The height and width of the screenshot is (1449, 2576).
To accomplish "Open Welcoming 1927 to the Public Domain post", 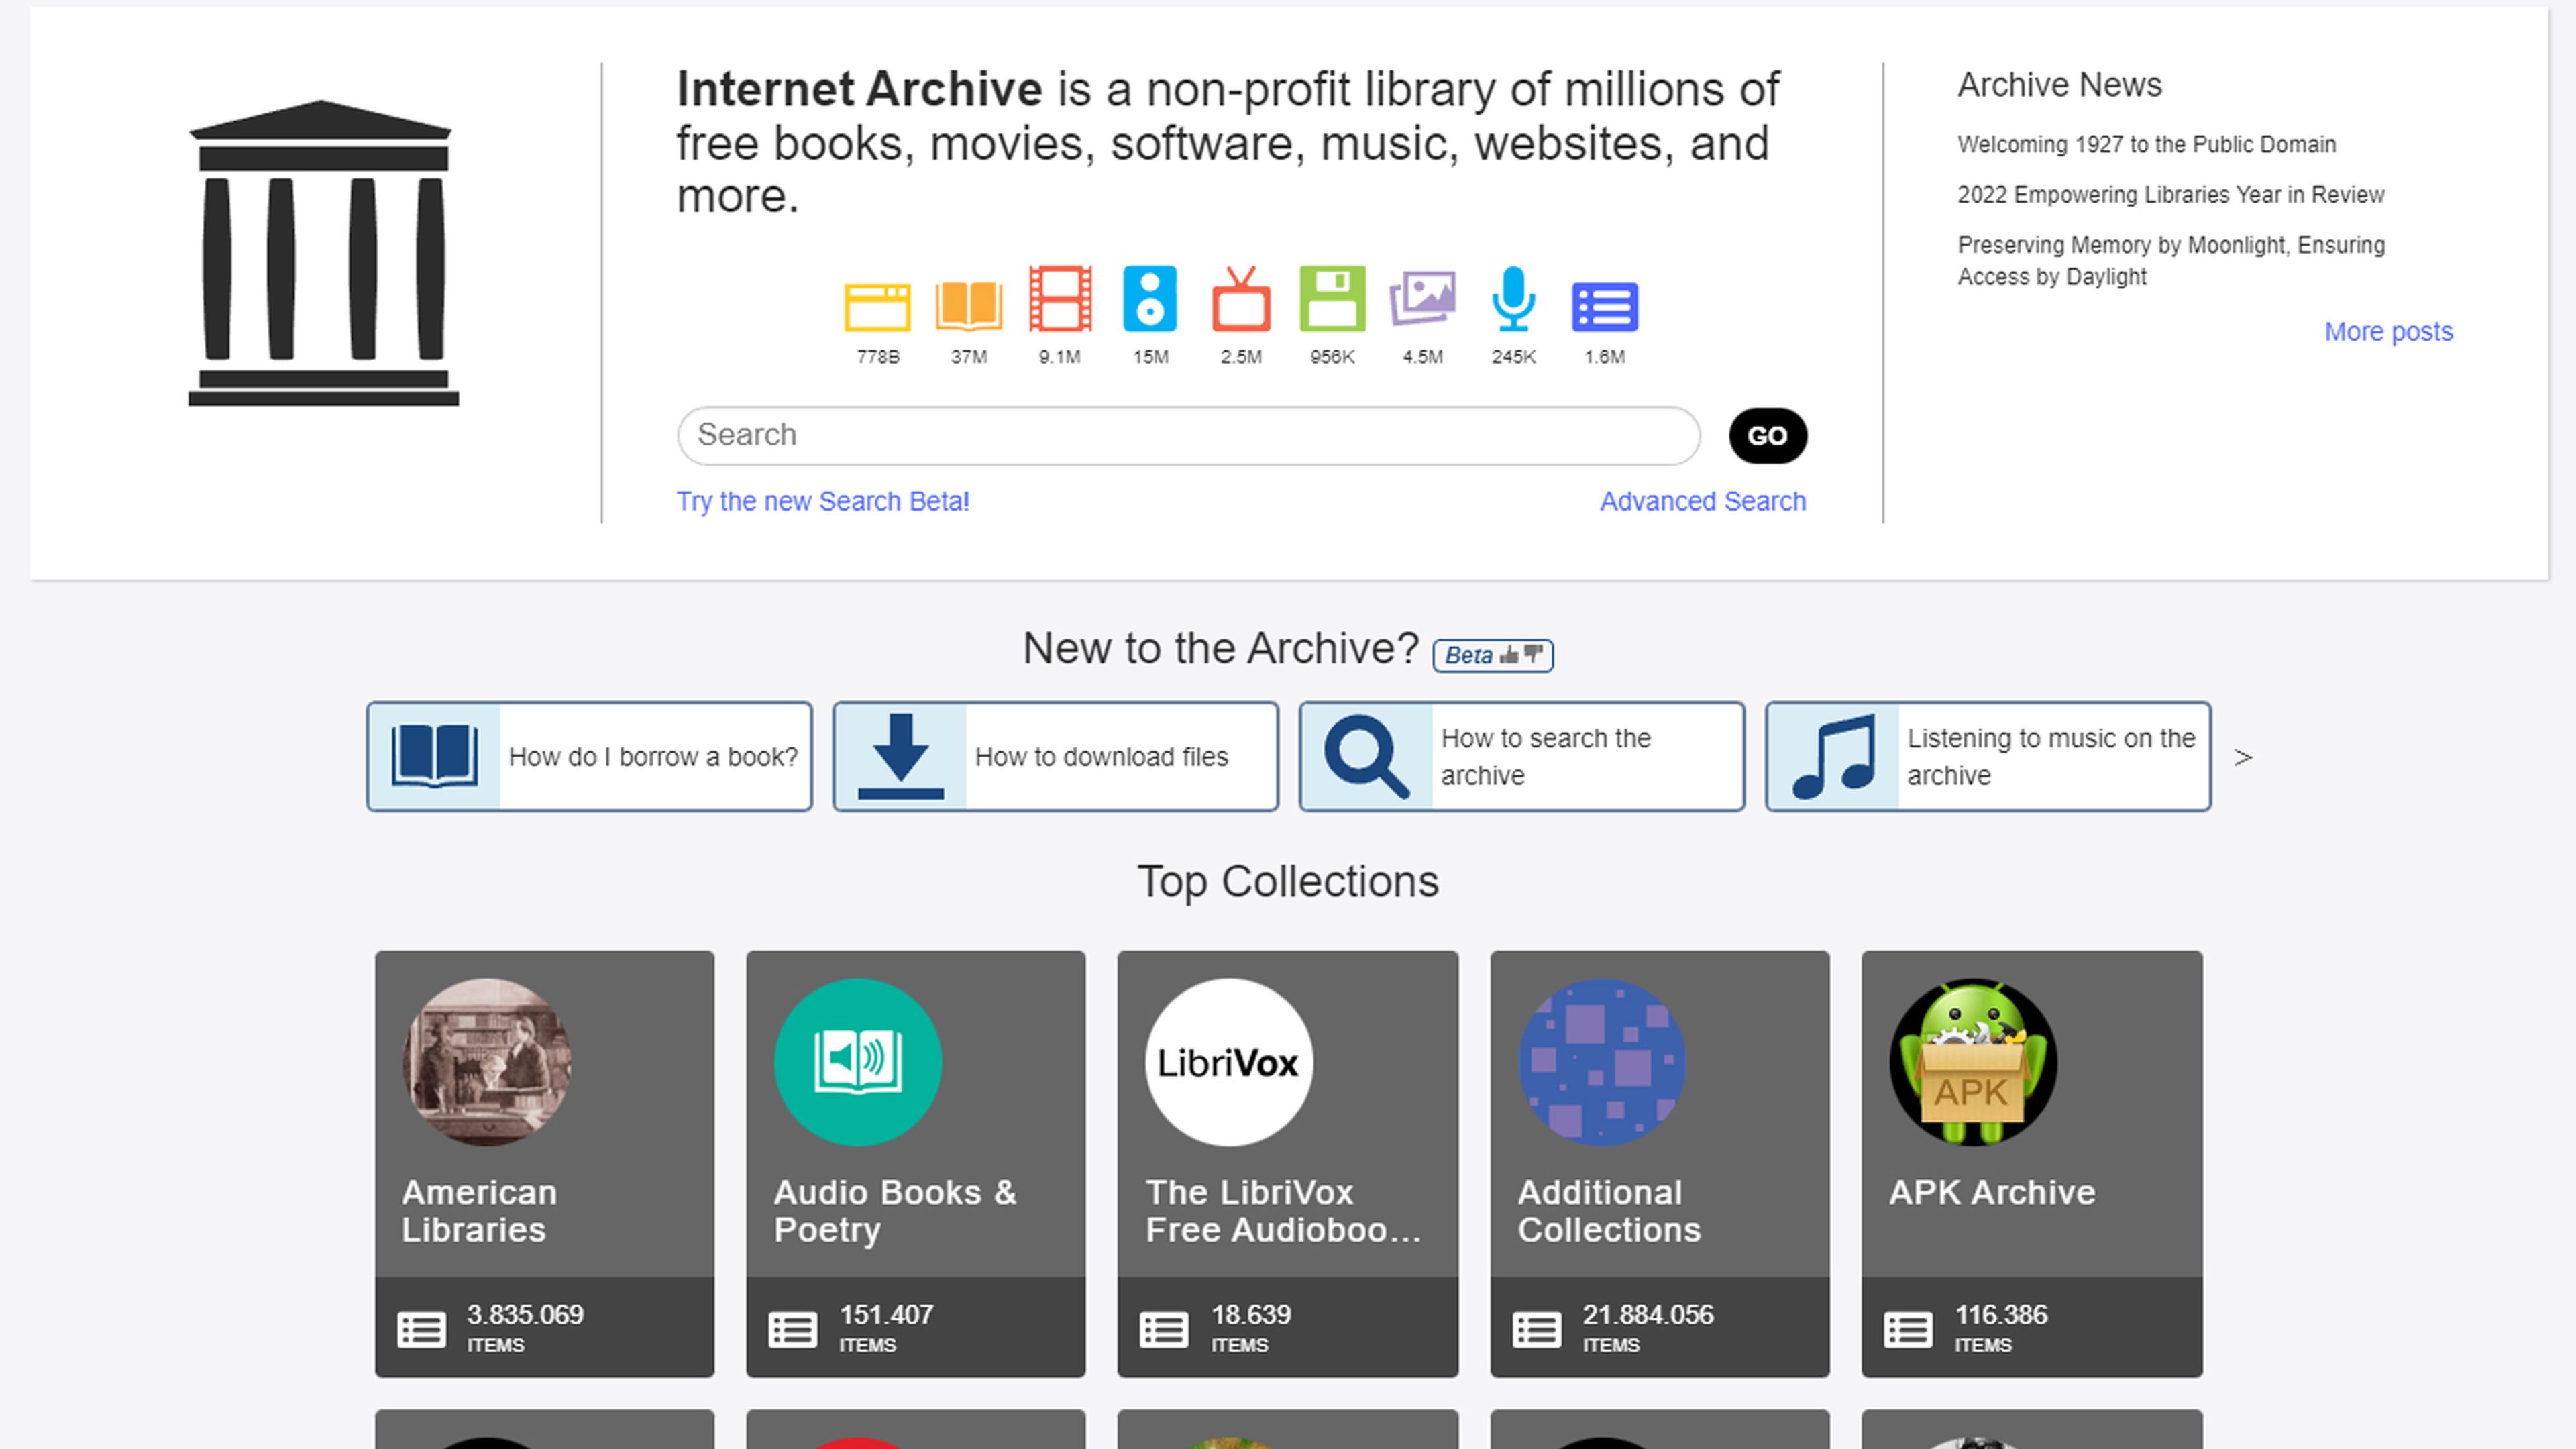I will [2146, 144].
